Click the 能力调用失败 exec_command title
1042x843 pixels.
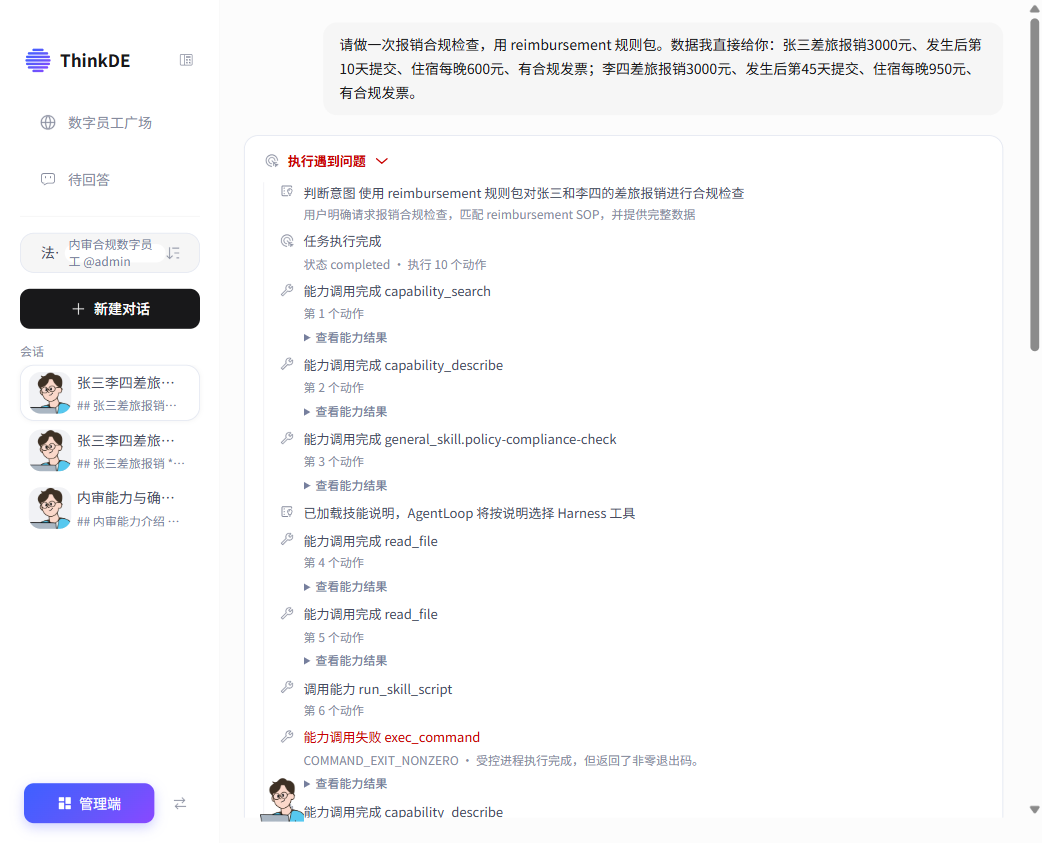pyautogui.click(x=391, y=737)
